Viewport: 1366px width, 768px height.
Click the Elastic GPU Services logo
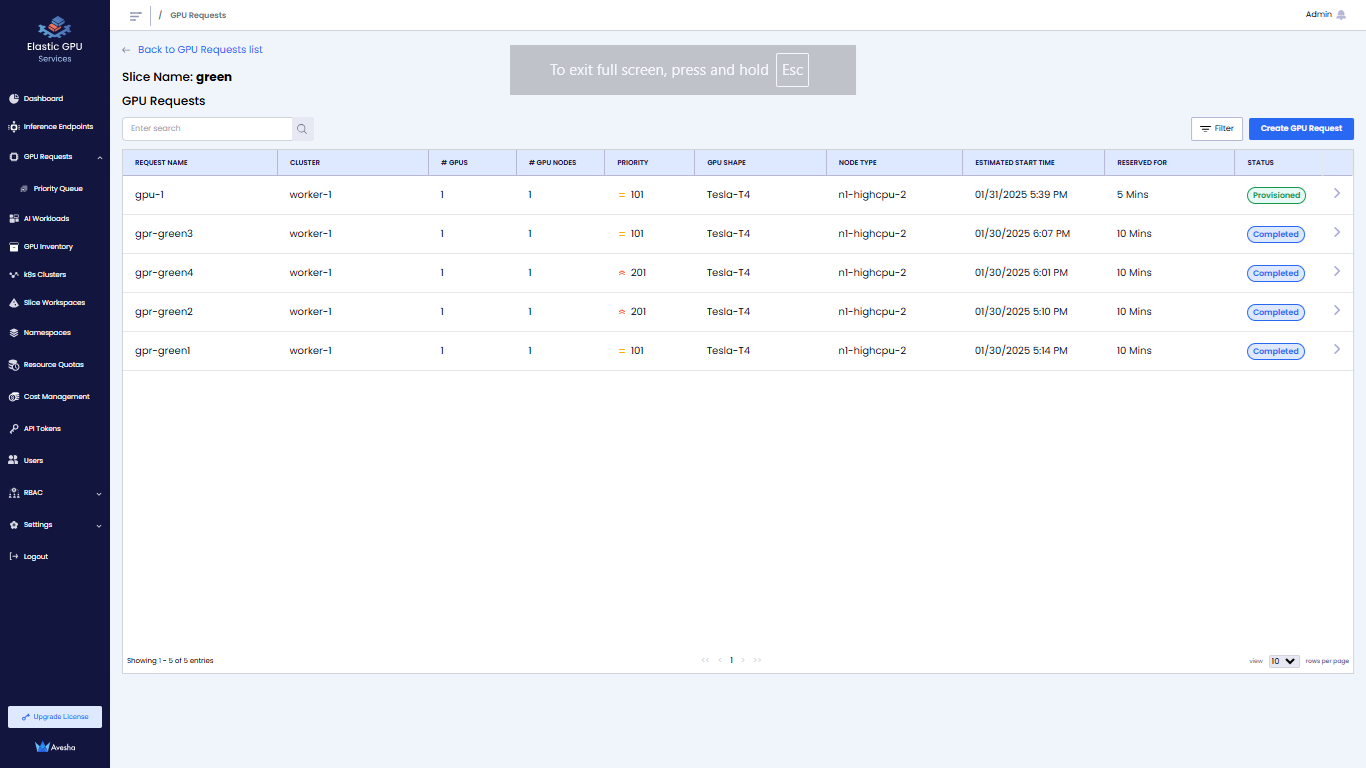[x=54, y=39]
